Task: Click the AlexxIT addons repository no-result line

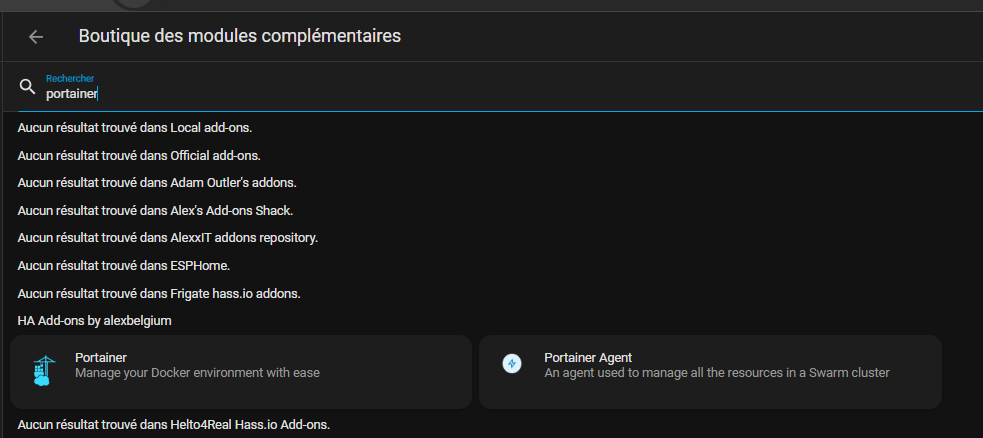Action: tap(168, 238)
